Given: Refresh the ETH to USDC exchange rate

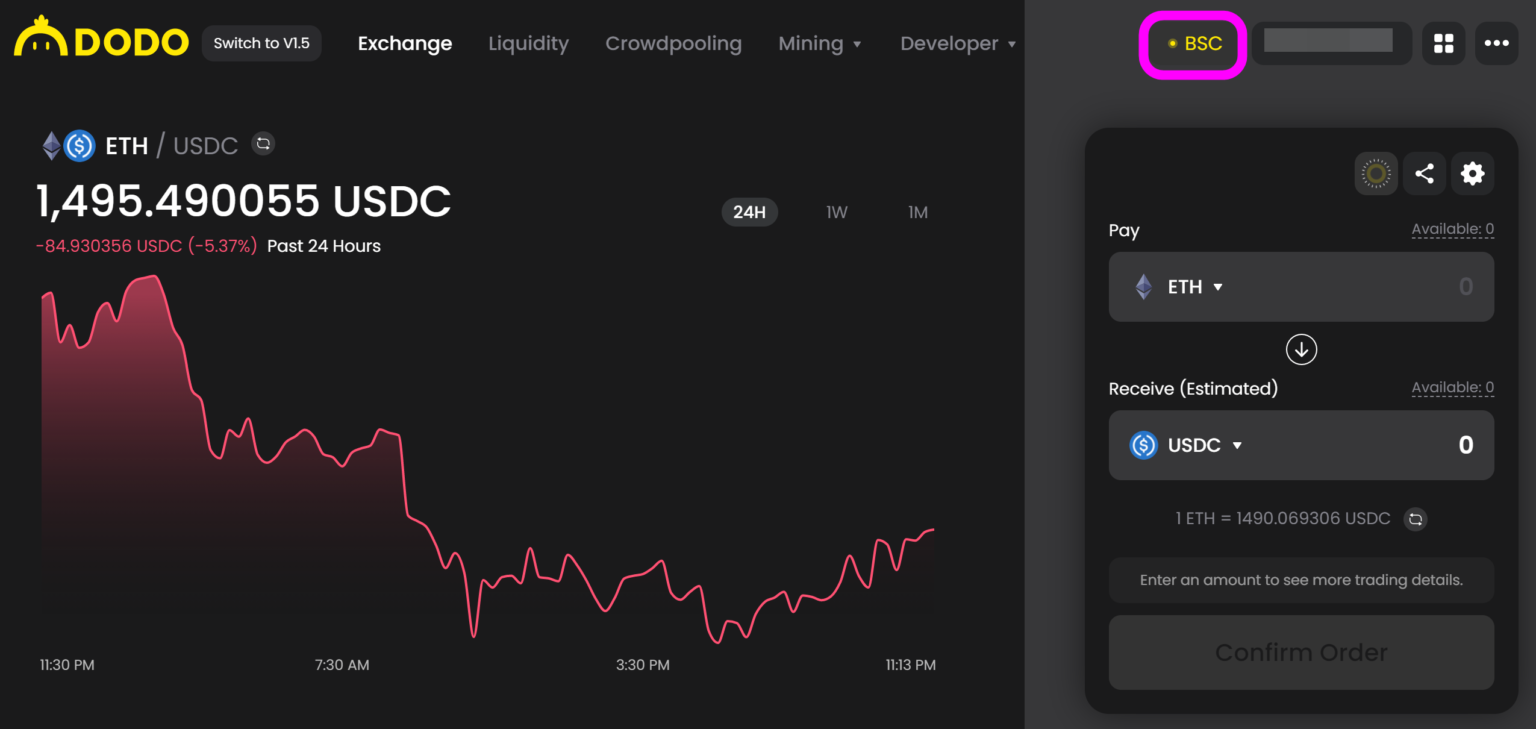Looking at the screenshot, I should point(1415,518).
